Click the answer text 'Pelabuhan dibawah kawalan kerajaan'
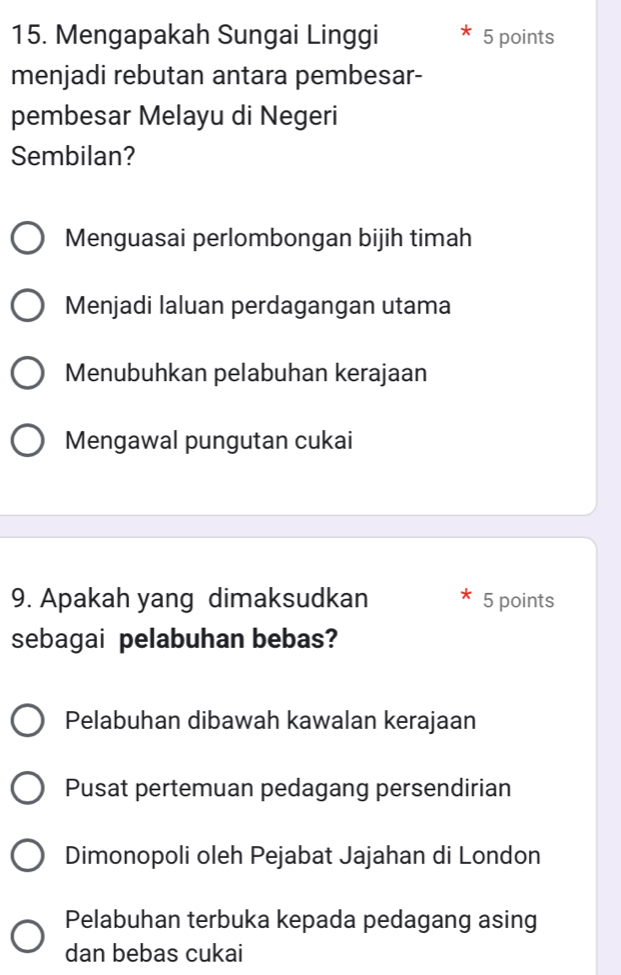 (x=270, y=719)
